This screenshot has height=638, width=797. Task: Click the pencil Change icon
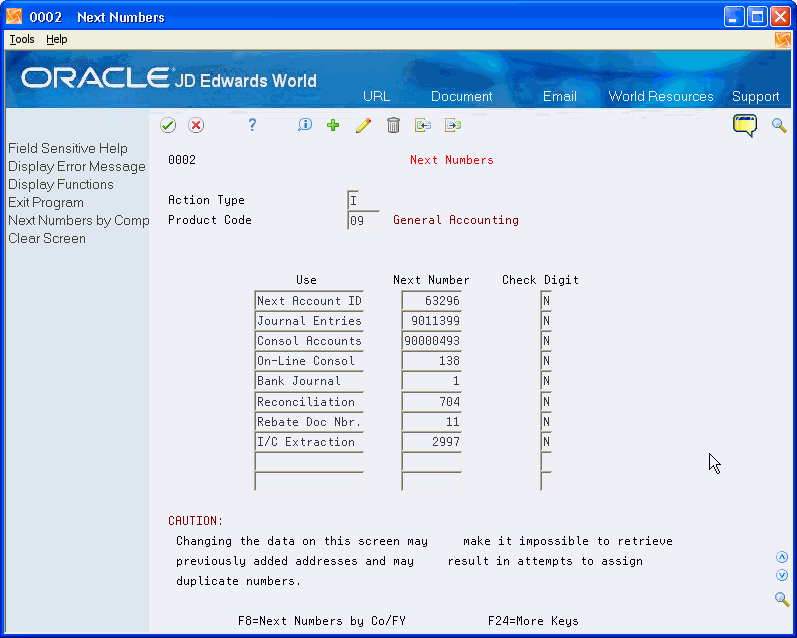363,125
